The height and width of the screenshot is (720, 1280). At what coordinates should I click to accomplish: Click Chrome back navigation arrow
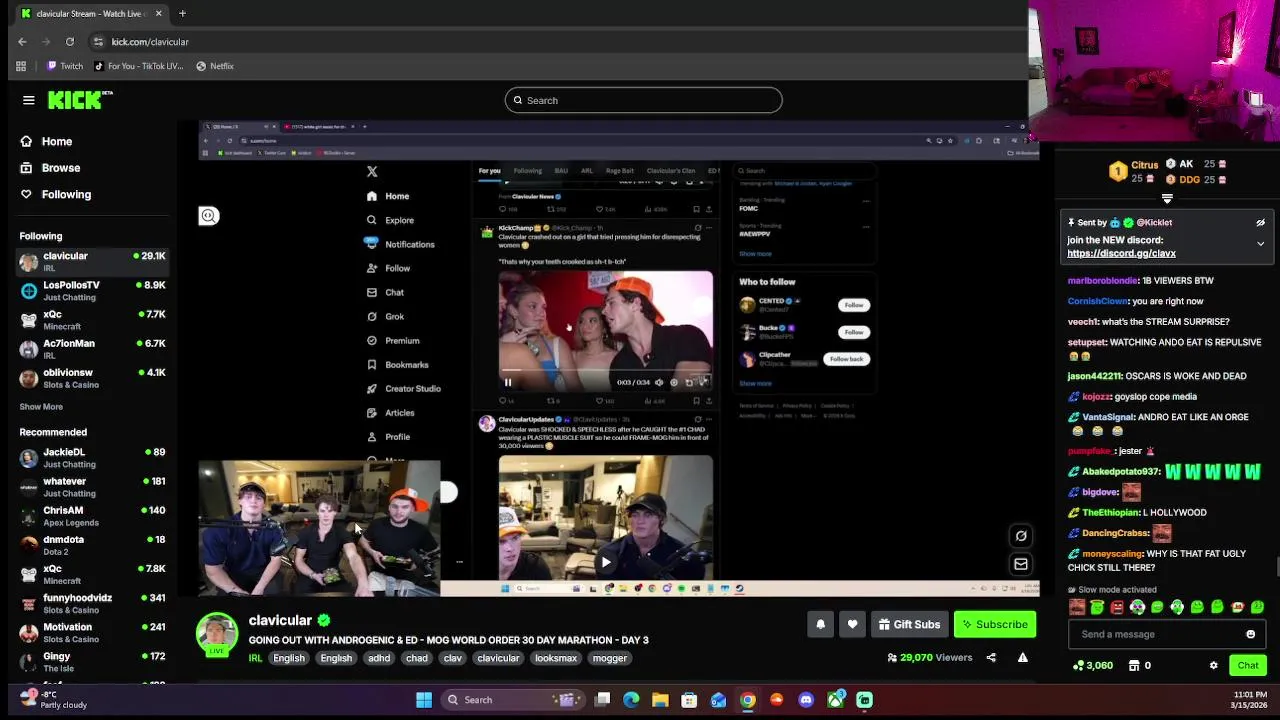22,42
